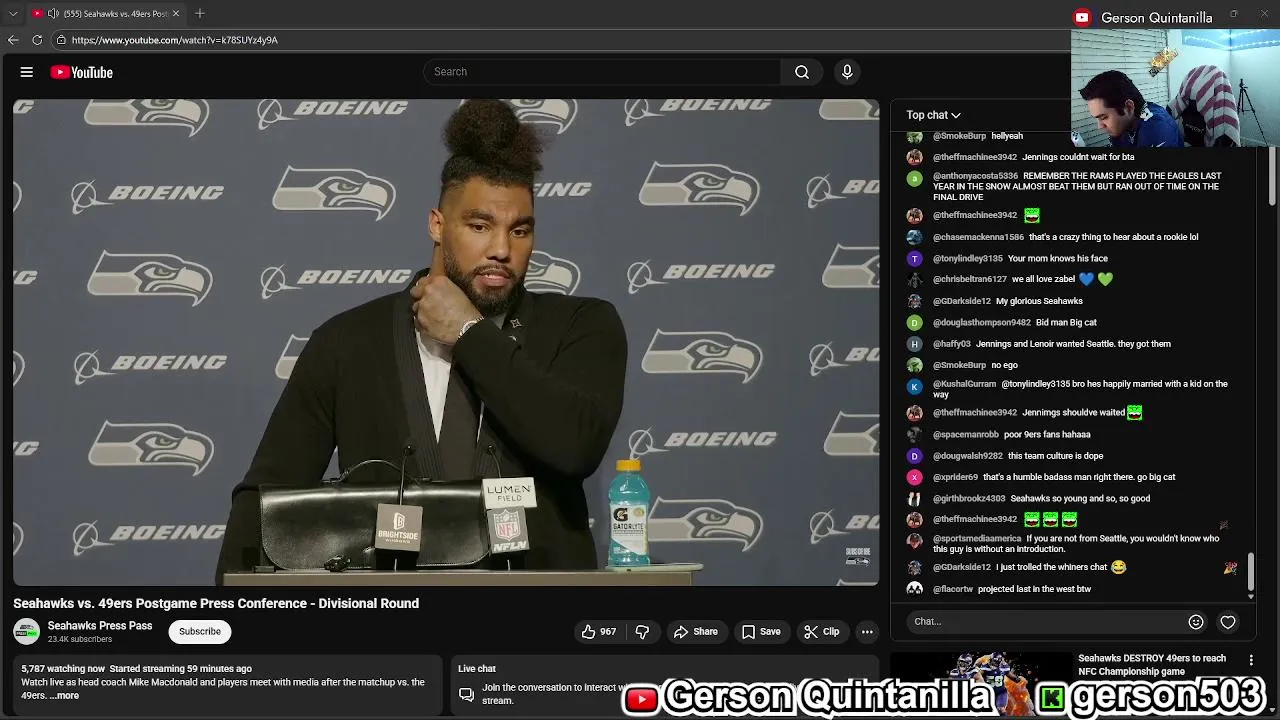Open the YouTube guide hamburger menu
The image size is (1280, 720).
[x=27, y=72]
